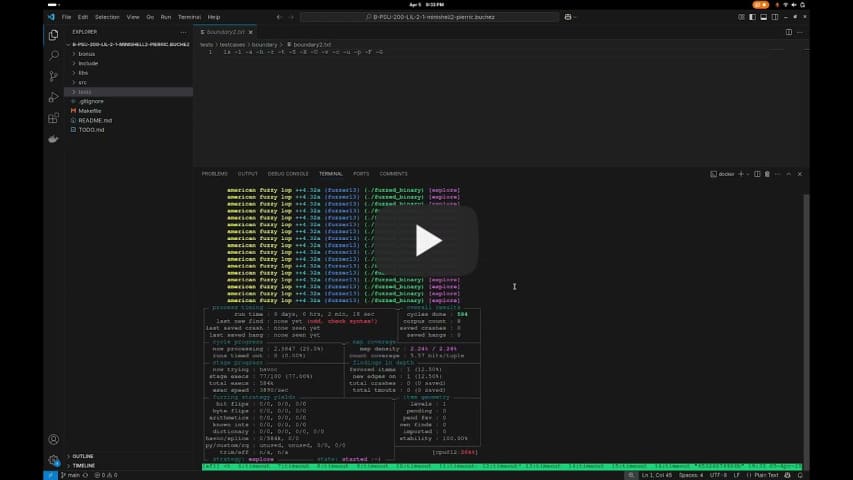
Task: Switch to the OUTPUT tab
Action: (x=248, y=174)
